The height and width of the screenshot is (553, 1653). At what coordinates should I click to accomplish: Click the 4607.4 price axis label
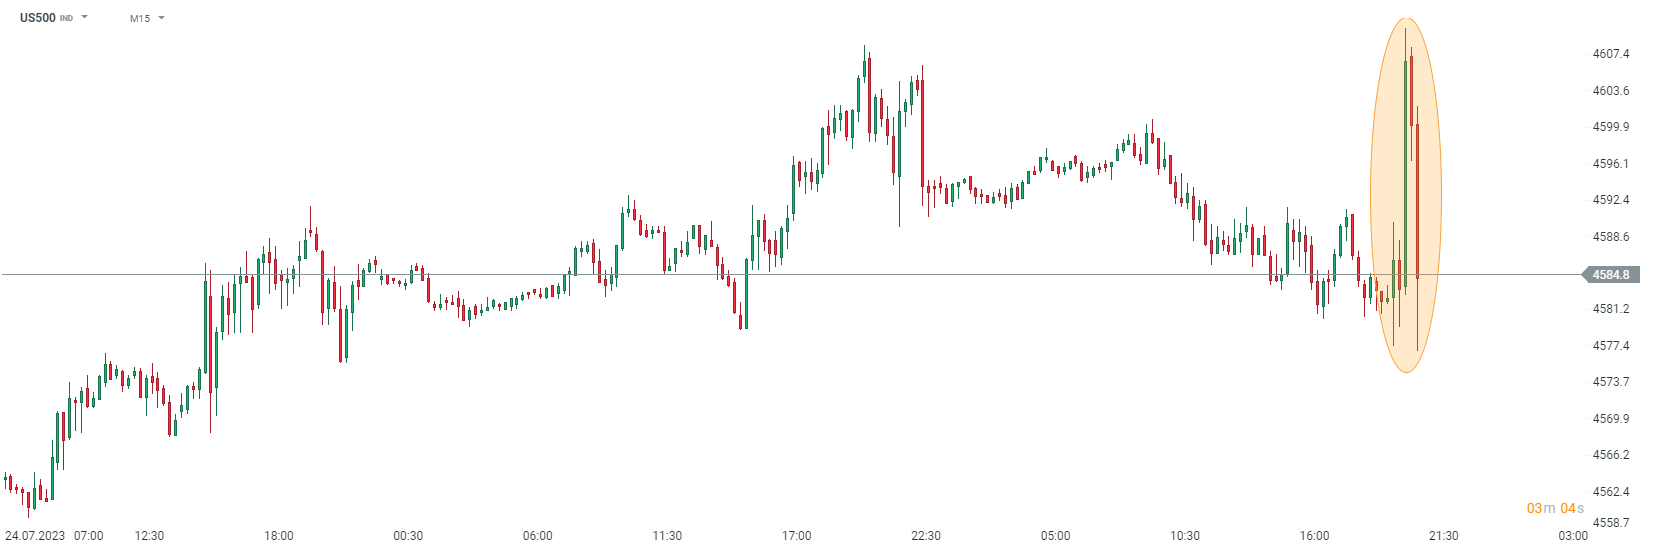tap(1610, 54)
